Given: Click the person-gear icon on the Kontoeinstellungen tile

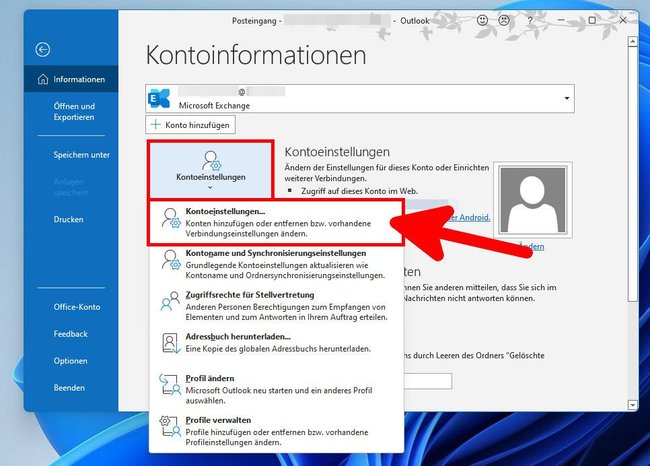Looking at the screenshot, I should point(211,161).
